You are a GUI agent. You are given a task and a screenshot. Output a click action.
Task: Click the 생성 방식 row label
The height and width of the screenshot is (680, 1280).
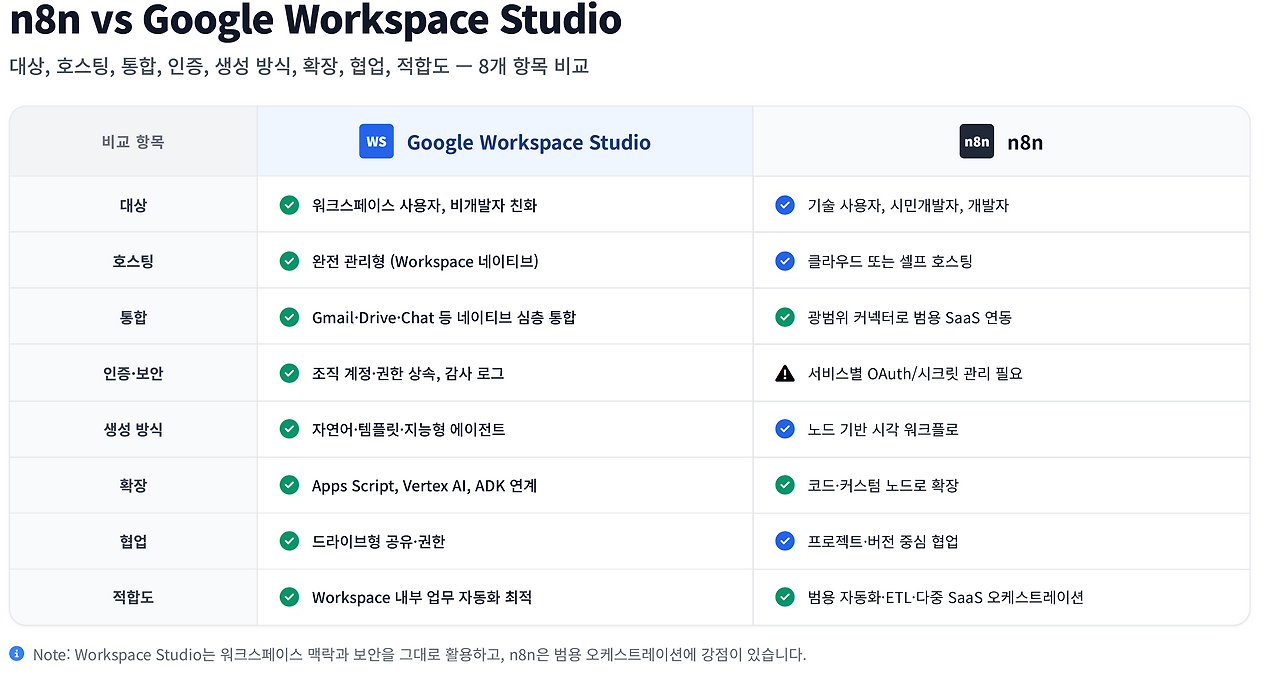point(133,429)
